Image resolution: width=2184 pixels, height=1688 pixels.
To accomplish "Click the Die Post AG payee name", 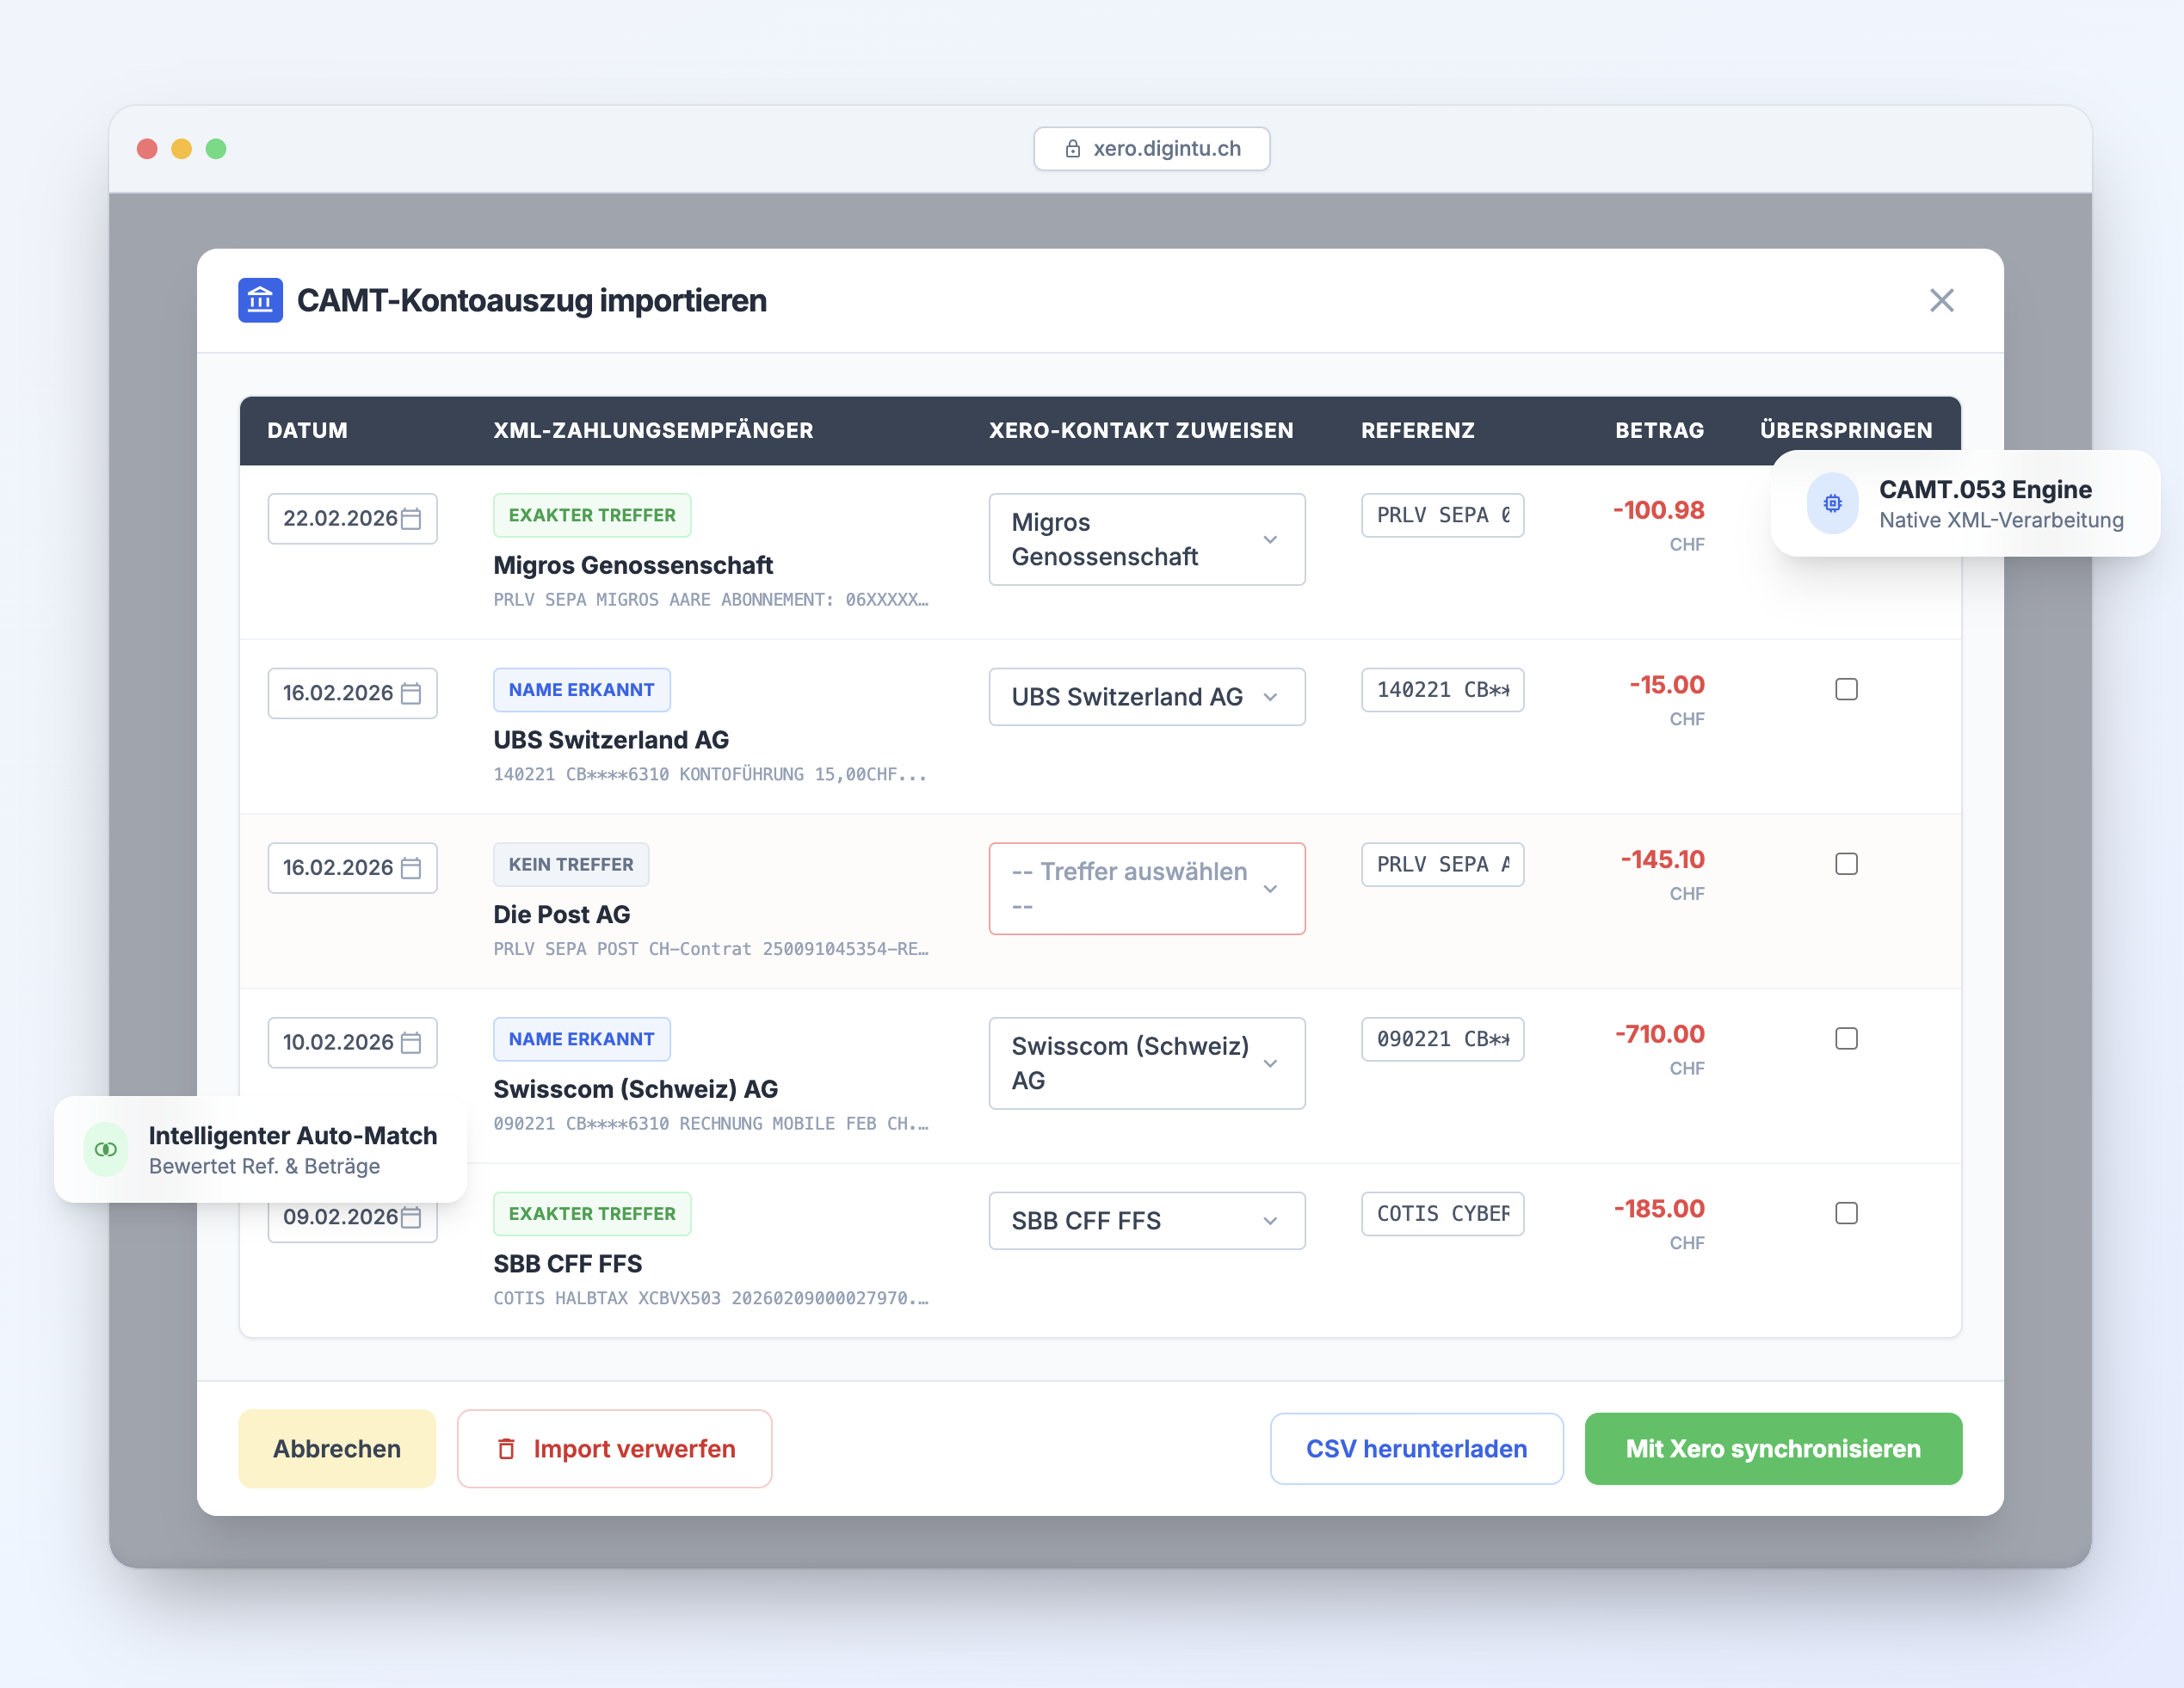I will point(562,914).
